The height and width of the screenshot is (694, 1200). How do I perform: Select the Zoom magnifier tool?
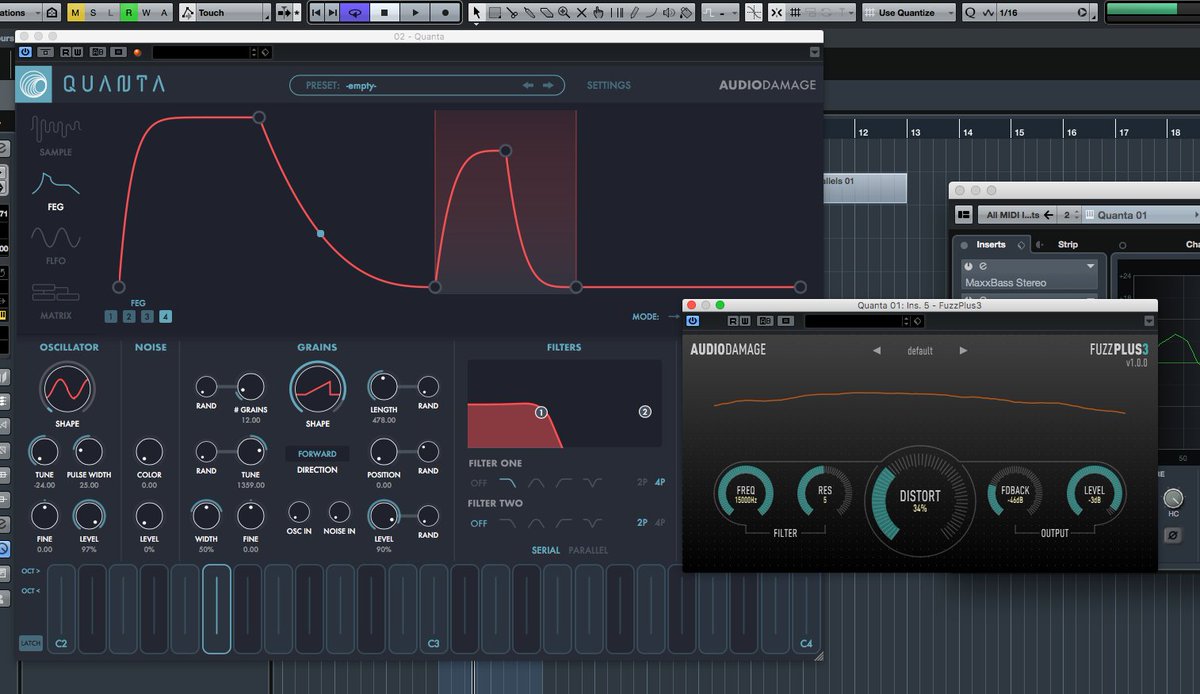point(565,13)
